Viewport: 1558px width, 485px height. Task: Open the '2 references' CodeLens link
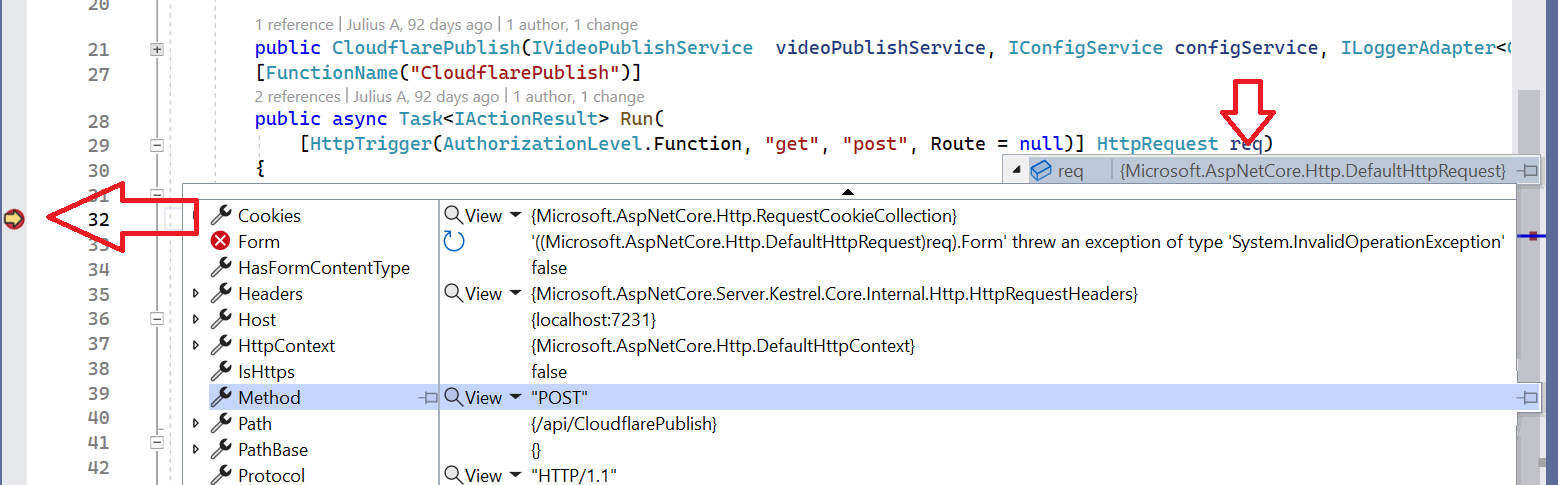click(x=297, y=97)
